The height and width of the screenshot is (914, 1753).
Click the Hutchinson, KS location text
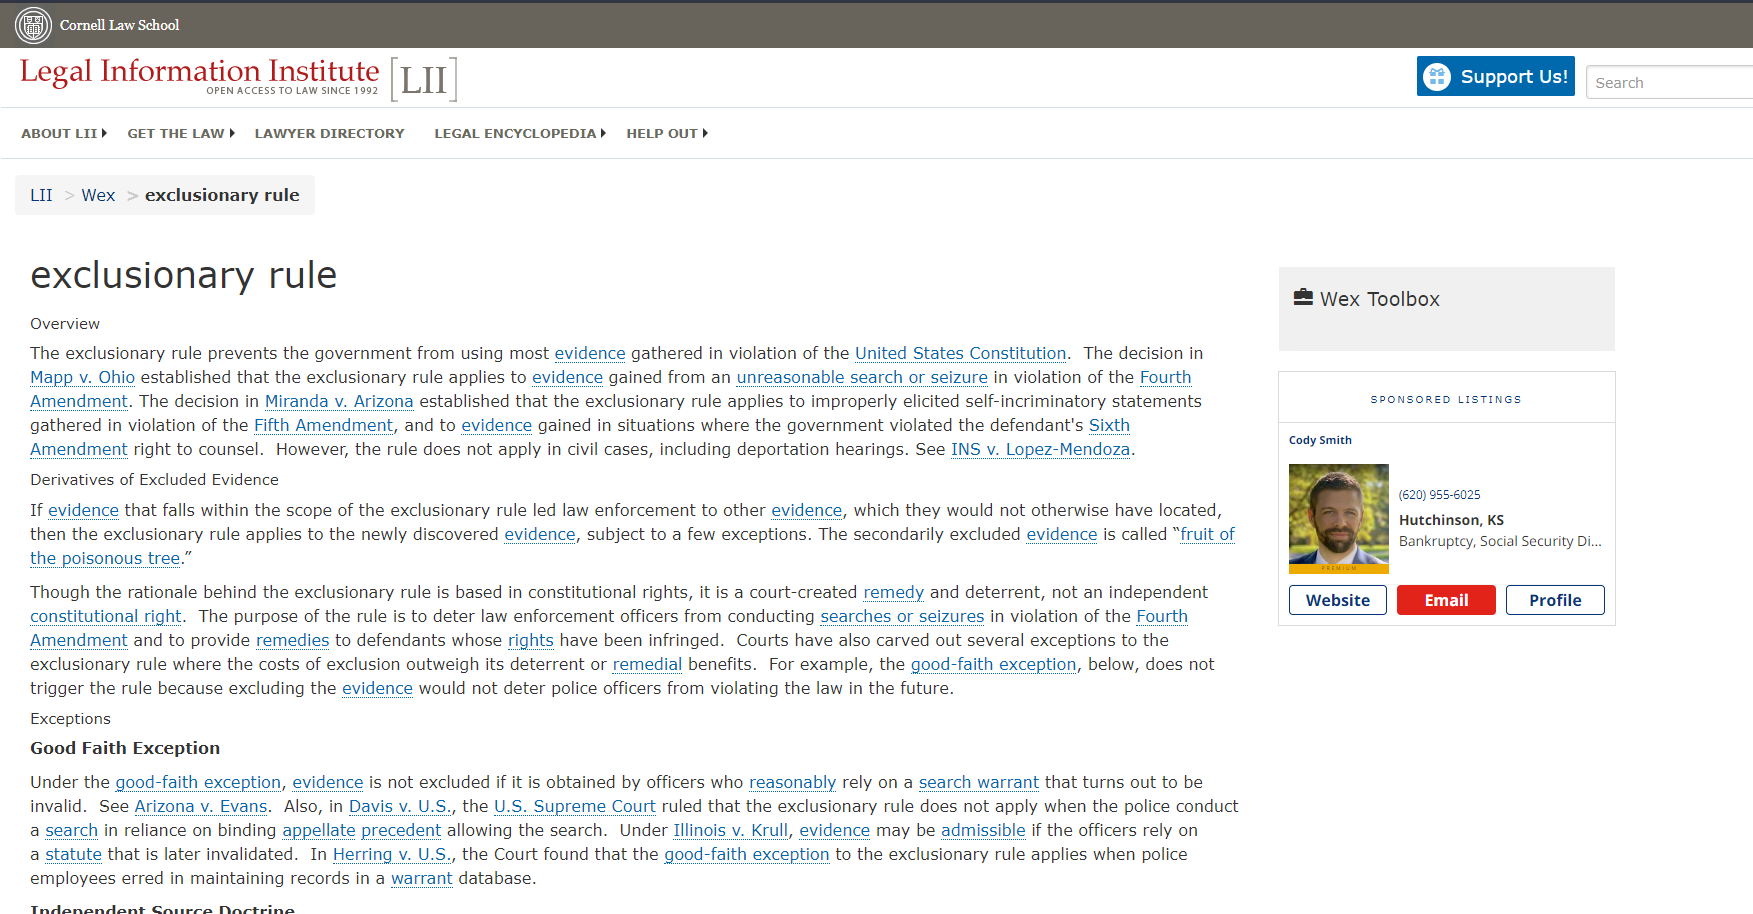coord(1451,520)
